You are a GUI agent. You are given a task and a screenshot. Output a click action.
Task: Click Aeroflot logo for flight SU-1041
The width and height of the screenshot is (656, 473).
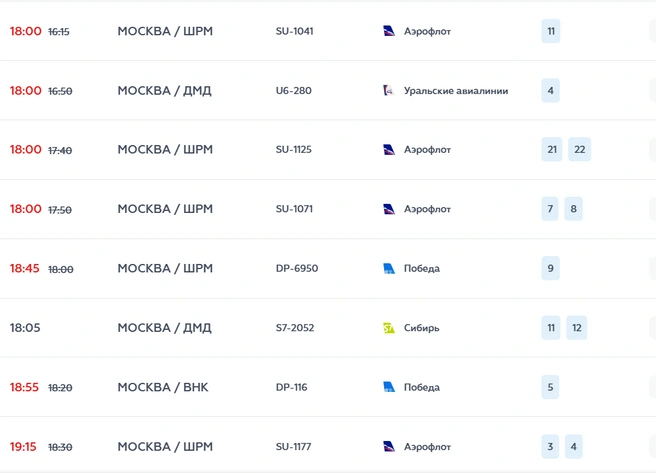[389, 31]
